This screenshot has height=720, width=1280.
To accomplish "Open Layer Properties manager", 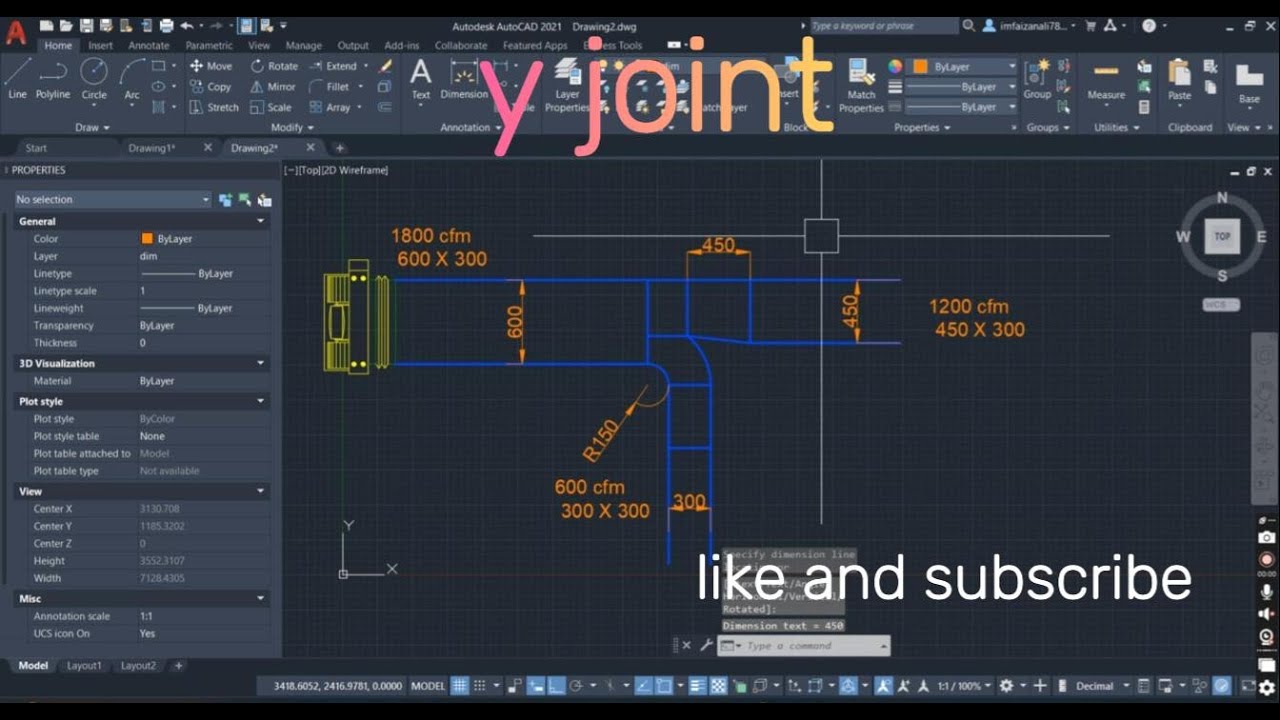I will coord(567,84).
